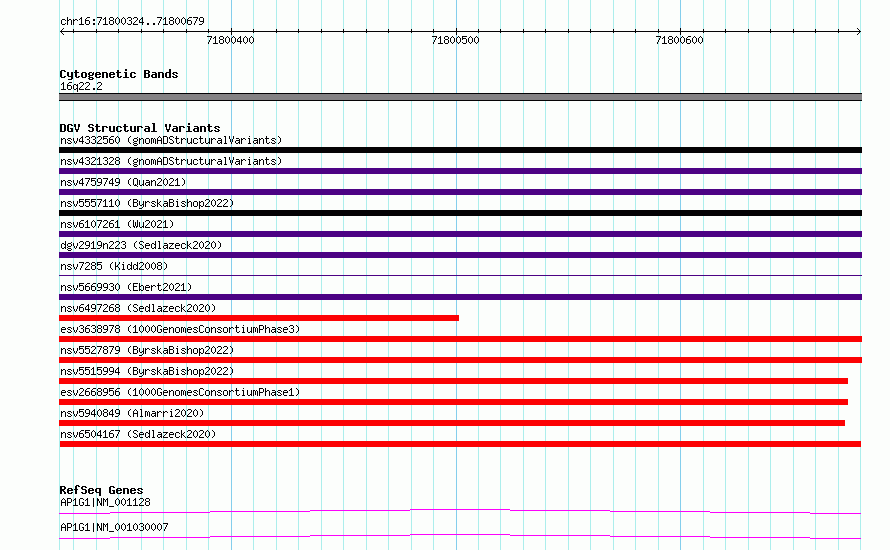Select the red bar for esv3638978
The height and width of the screenshot is (550, 890).
(x=460, y=339)
